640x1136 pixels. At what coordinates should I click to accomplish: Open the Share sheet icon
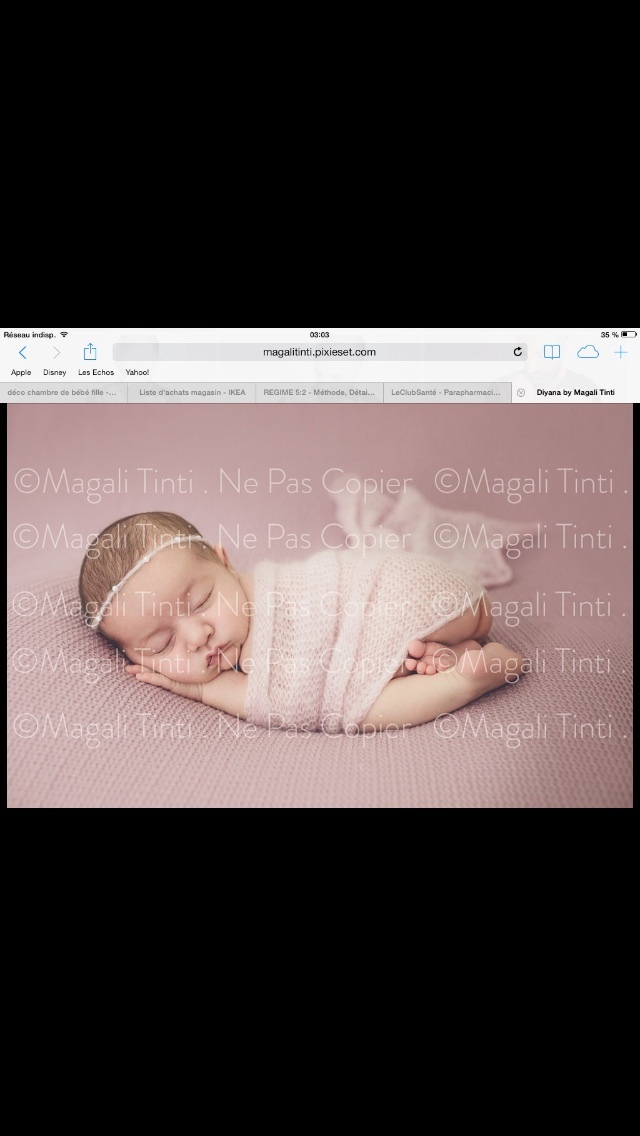pos(90,352)
